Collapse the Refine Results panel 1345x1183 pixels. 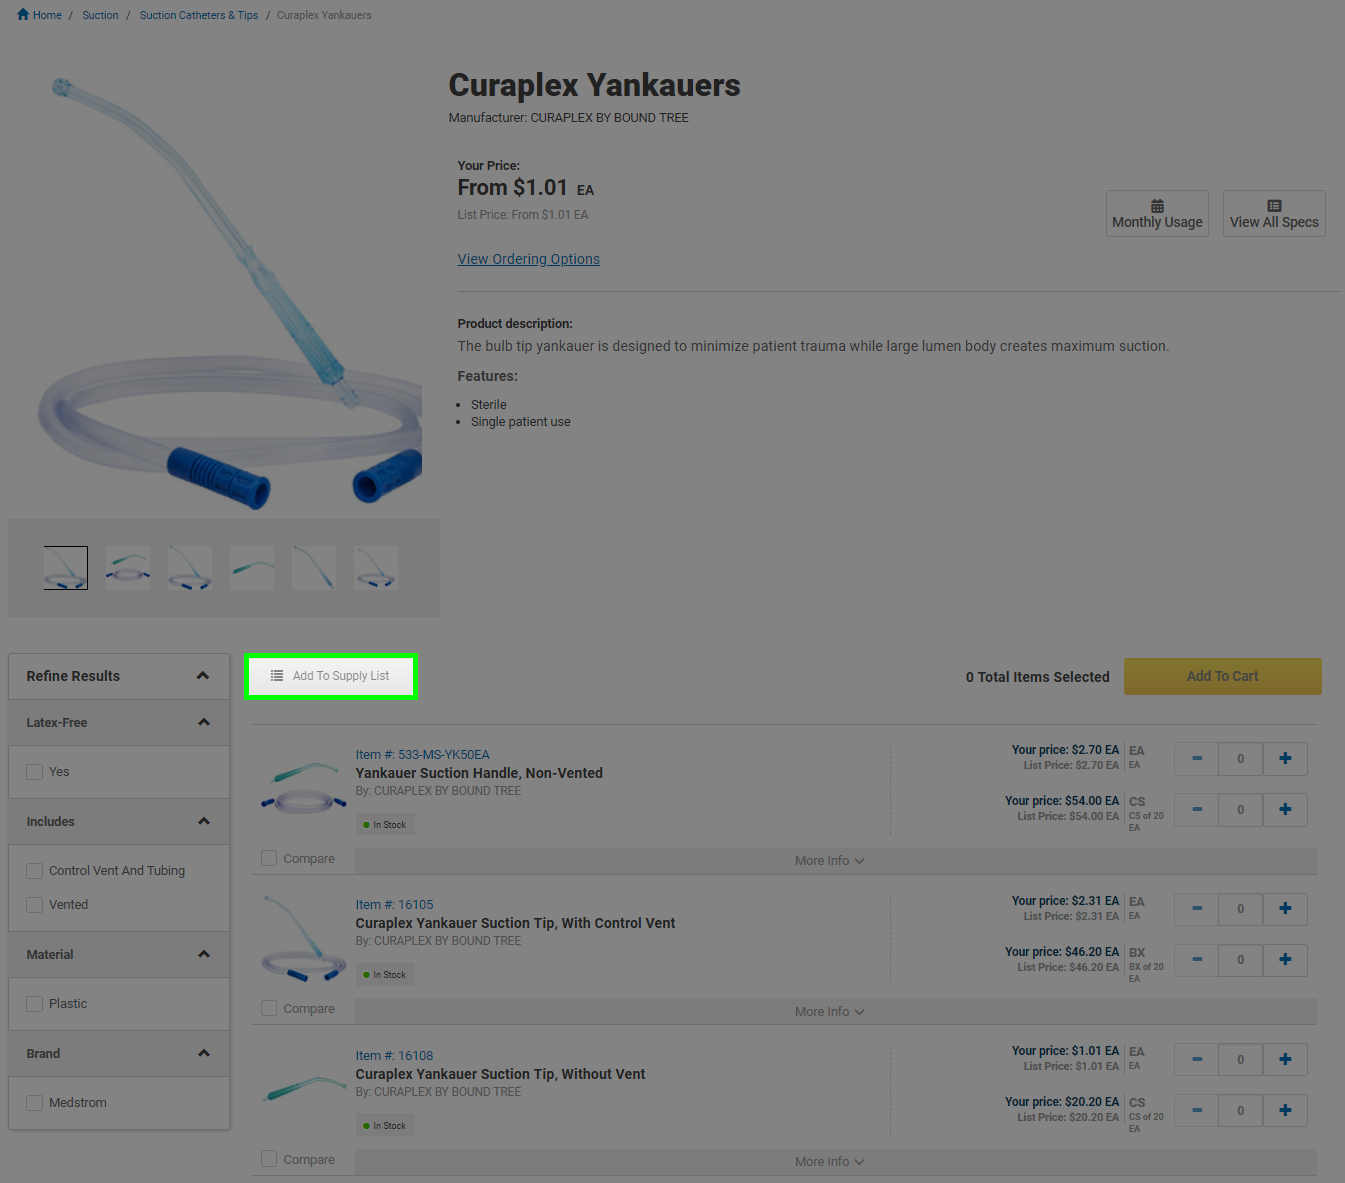[203, 676]
